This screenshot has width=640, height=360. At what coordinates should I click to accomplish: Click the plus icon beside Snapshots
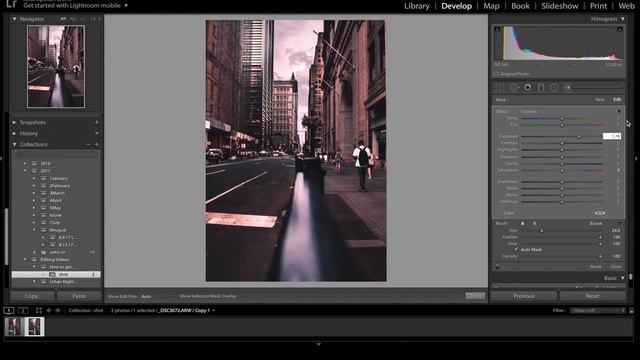(97, 122)
